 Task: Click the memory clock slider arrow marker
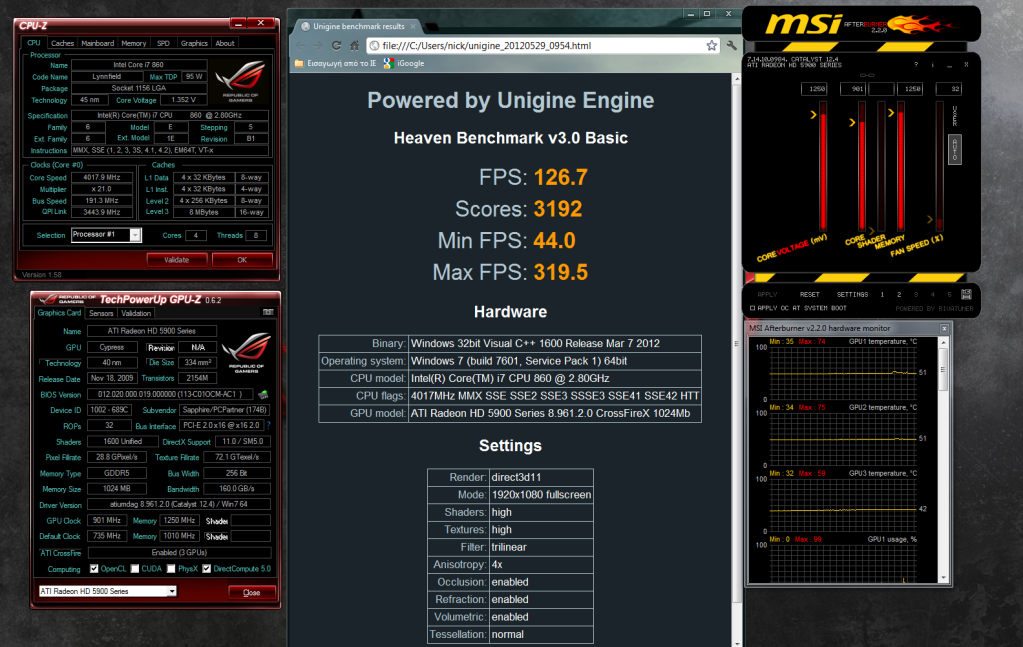pos(891,113)
